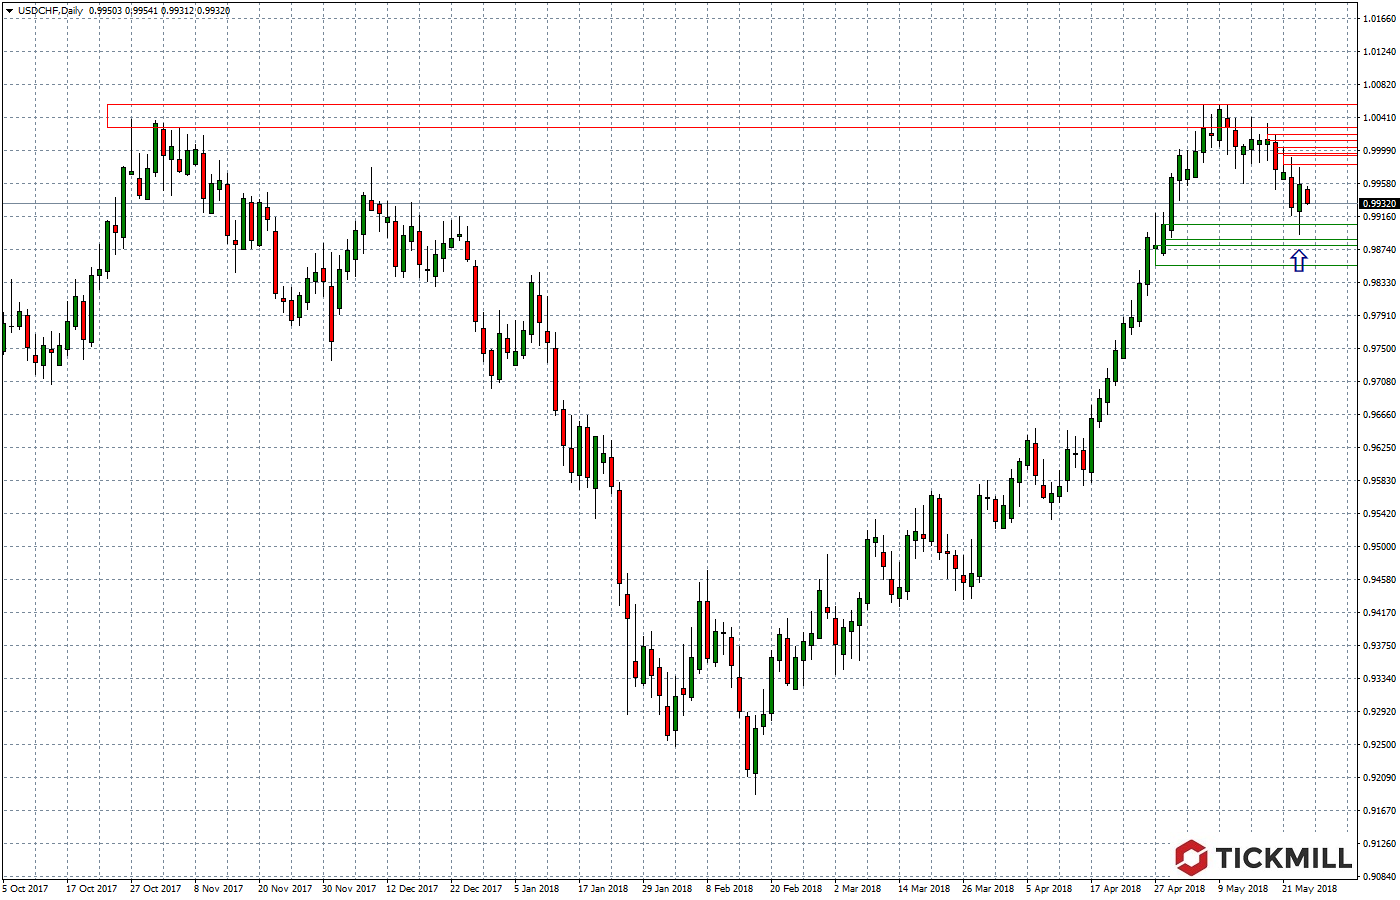Click the 27 Oct 2017 date label
Screen dimensions: 1400x900
156,888
